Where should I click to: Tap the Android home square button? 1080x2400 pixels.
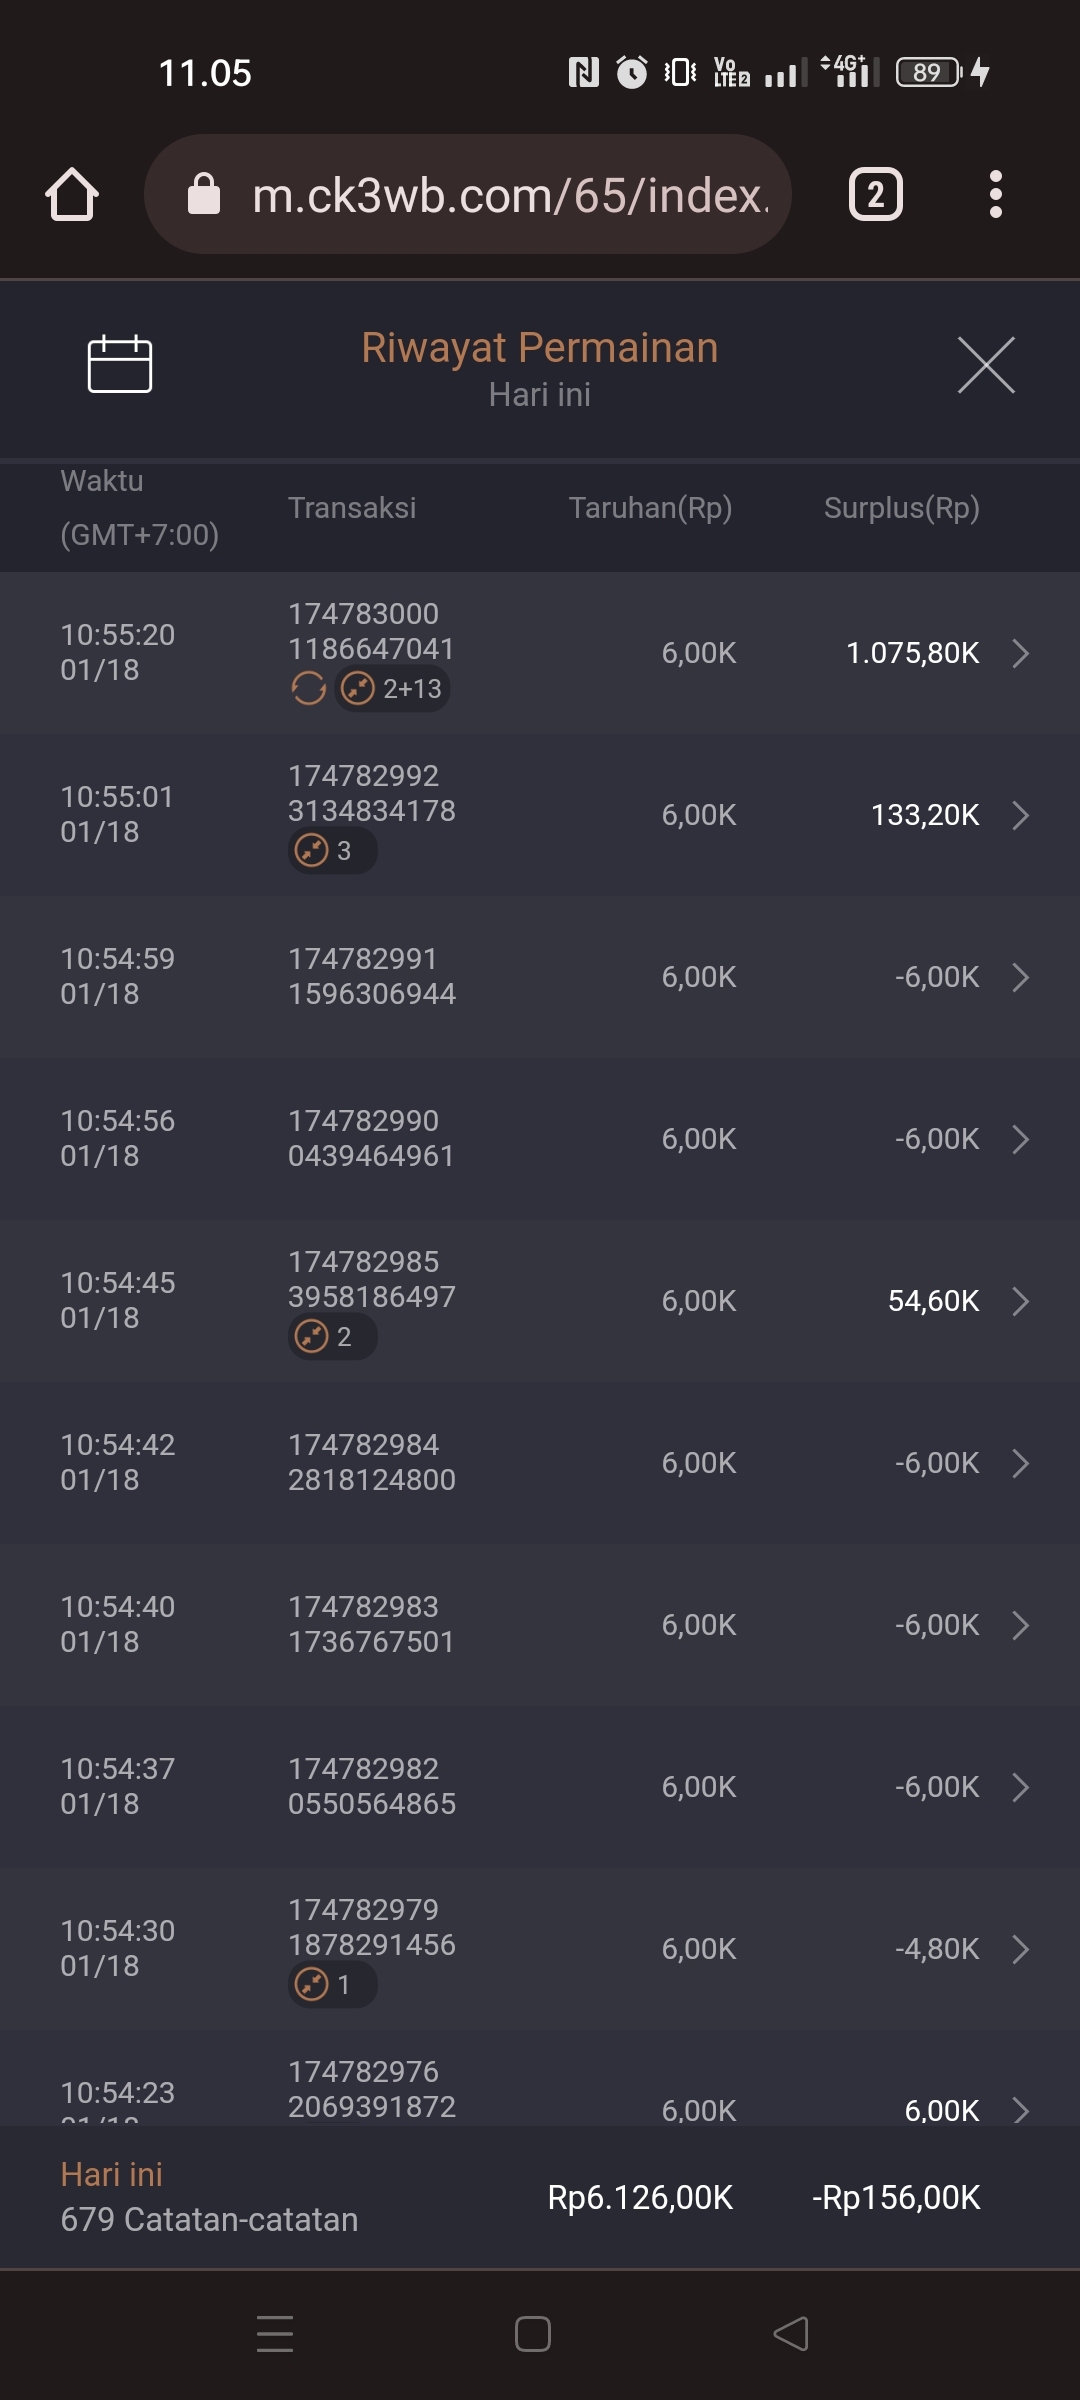(x=533, y=2334)
